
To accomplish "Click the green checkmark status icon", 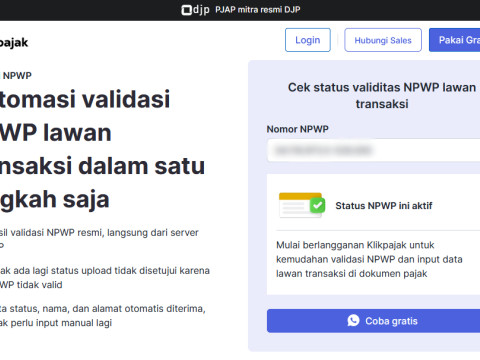I will [x=317, y=205].
